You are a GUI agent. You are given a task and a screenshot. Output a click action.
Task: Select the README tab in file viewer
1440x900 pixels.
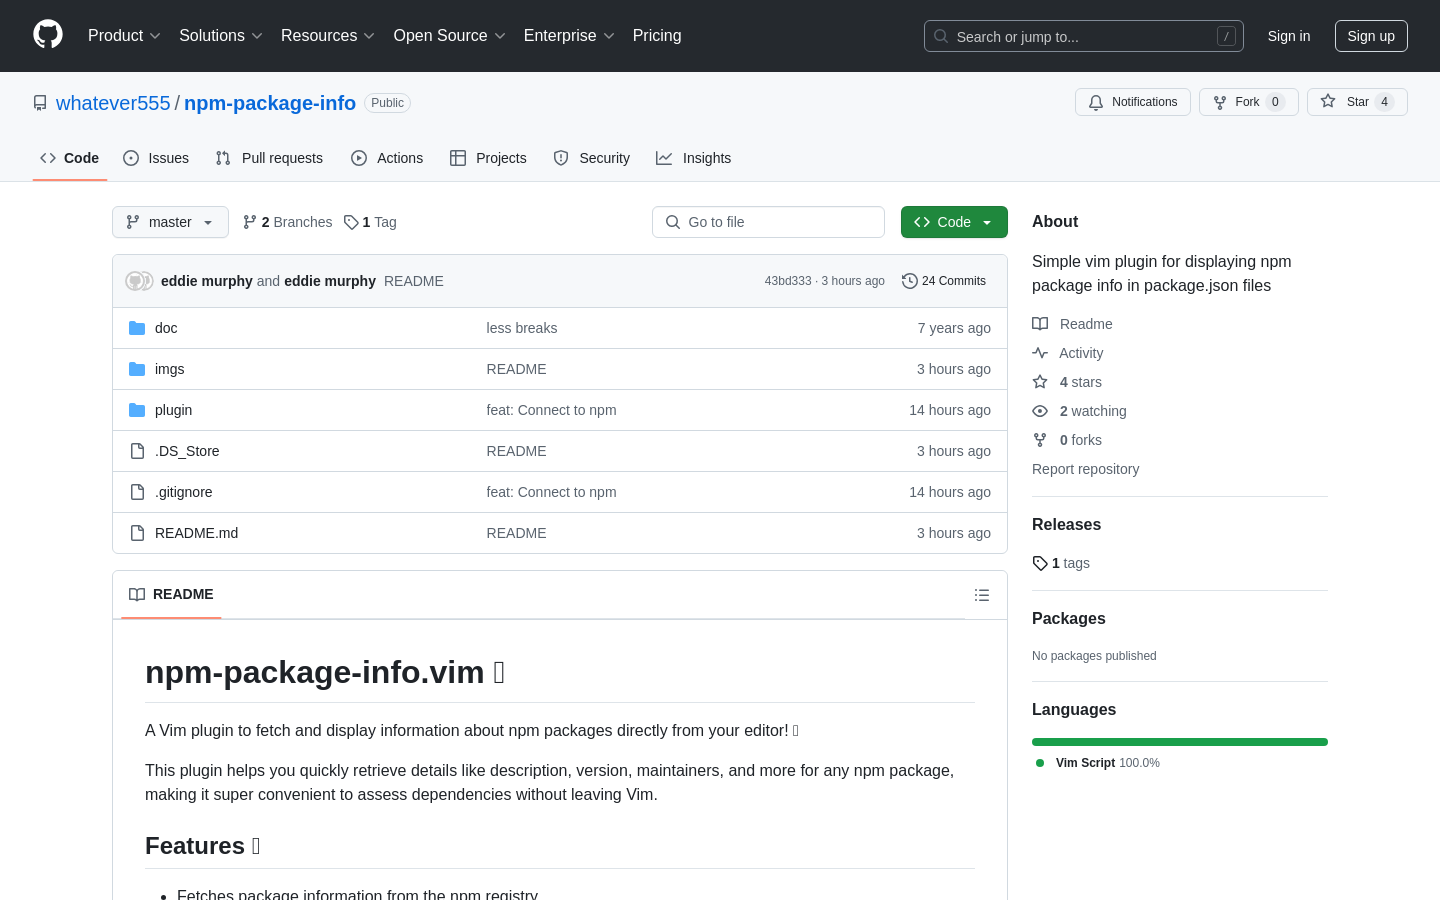171,594
